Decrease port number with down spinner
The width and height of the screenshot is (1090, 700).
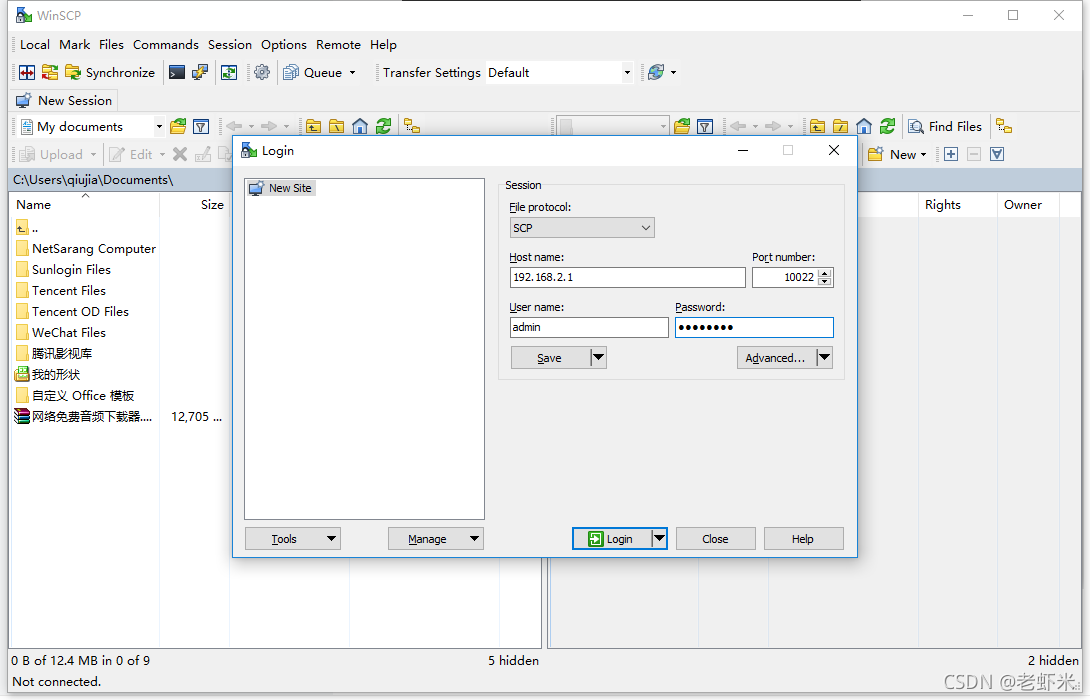(x=824, y=282)
